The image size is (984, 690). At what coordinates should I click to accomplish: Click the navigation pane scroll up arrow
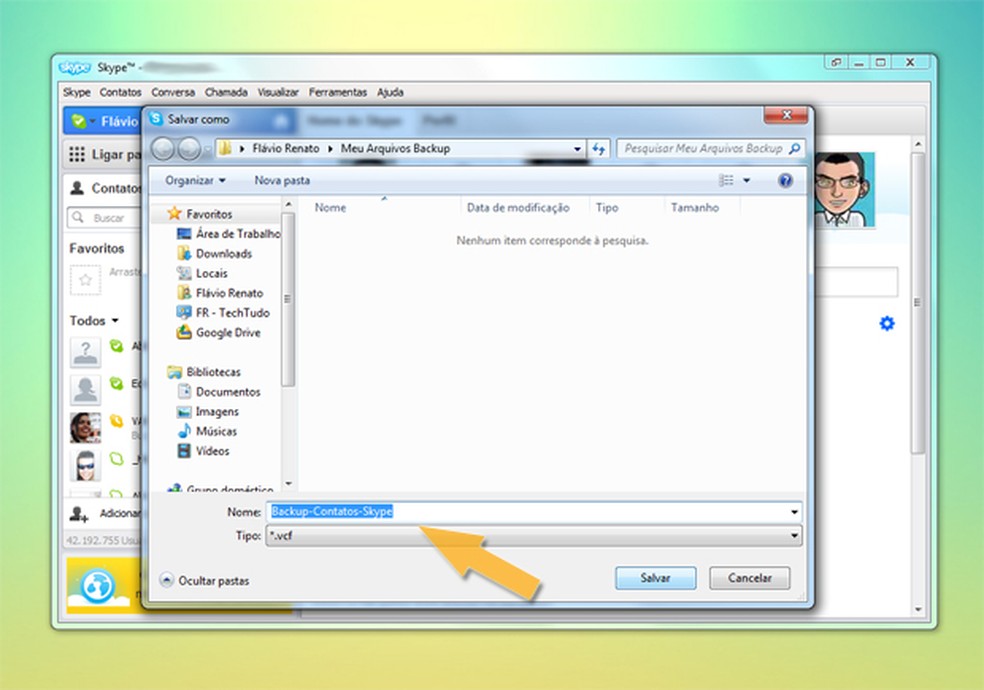coord(288,204)
